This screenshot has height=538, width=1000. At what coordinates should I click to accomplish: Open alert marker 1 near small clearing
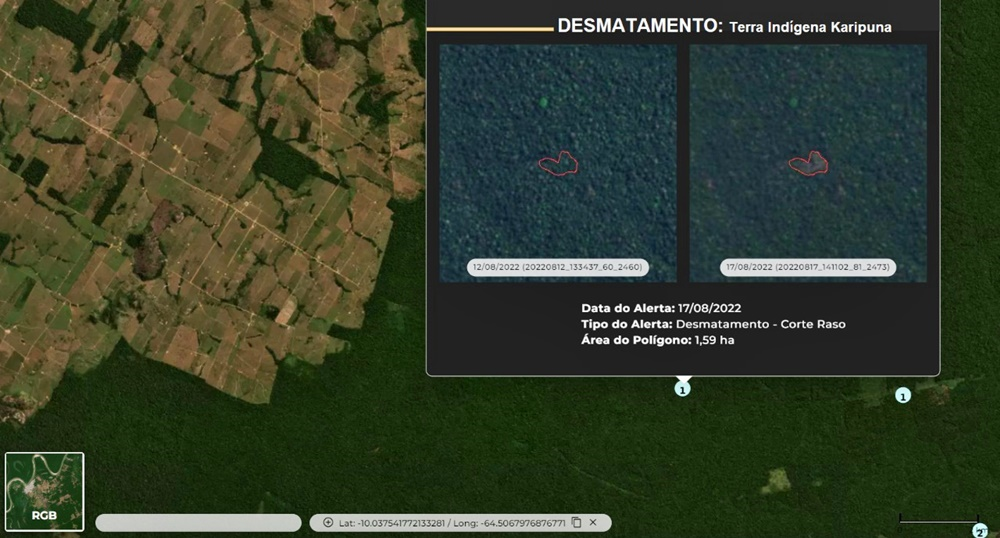point(902,396)
